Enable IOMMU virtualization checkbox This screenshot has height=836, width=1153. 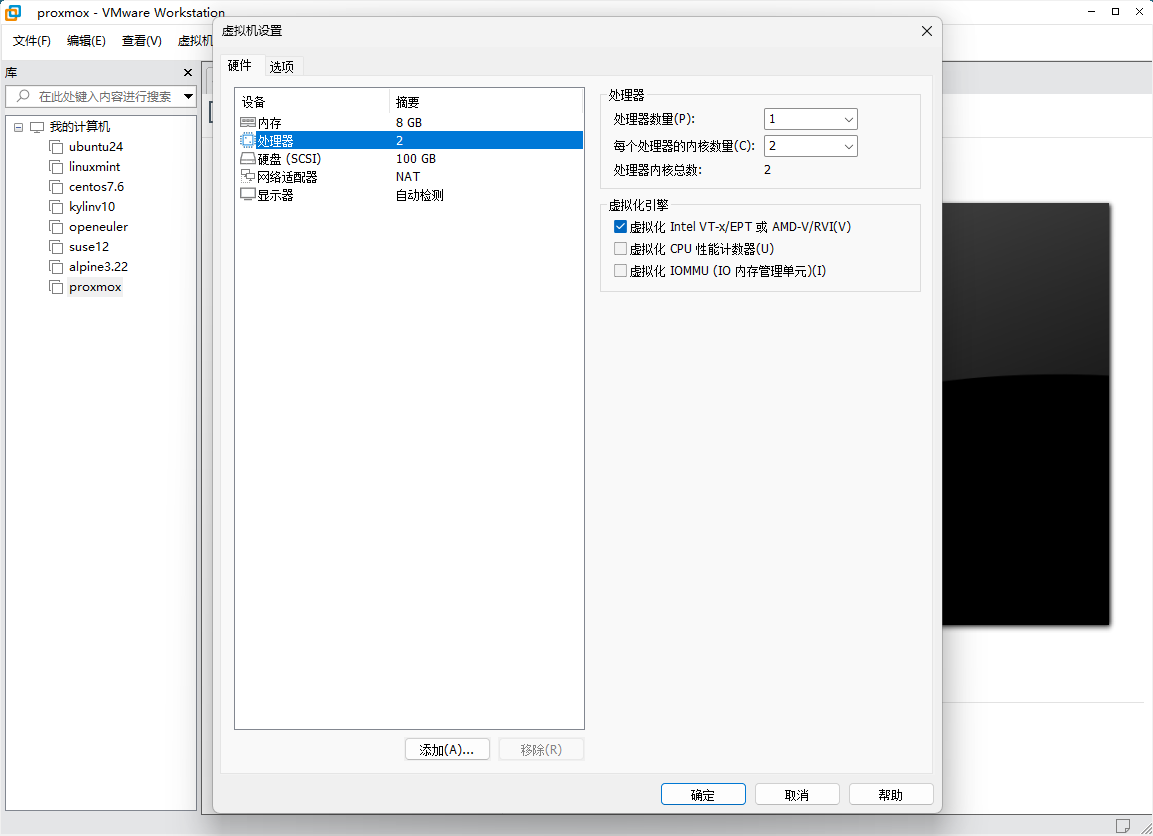(x=620, y=271)
